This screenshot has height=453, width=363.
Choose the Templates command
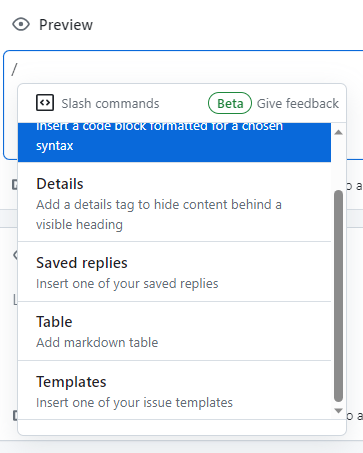174,390
